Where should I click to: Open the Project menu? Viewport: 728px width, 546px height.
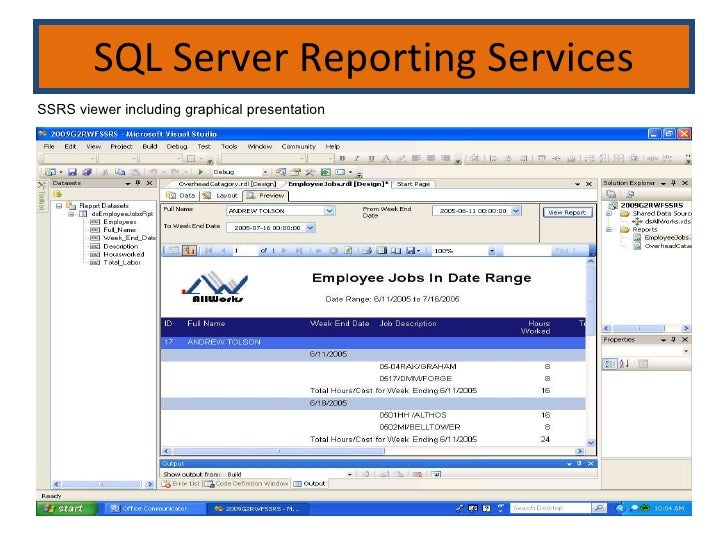(x=121, y=147)
